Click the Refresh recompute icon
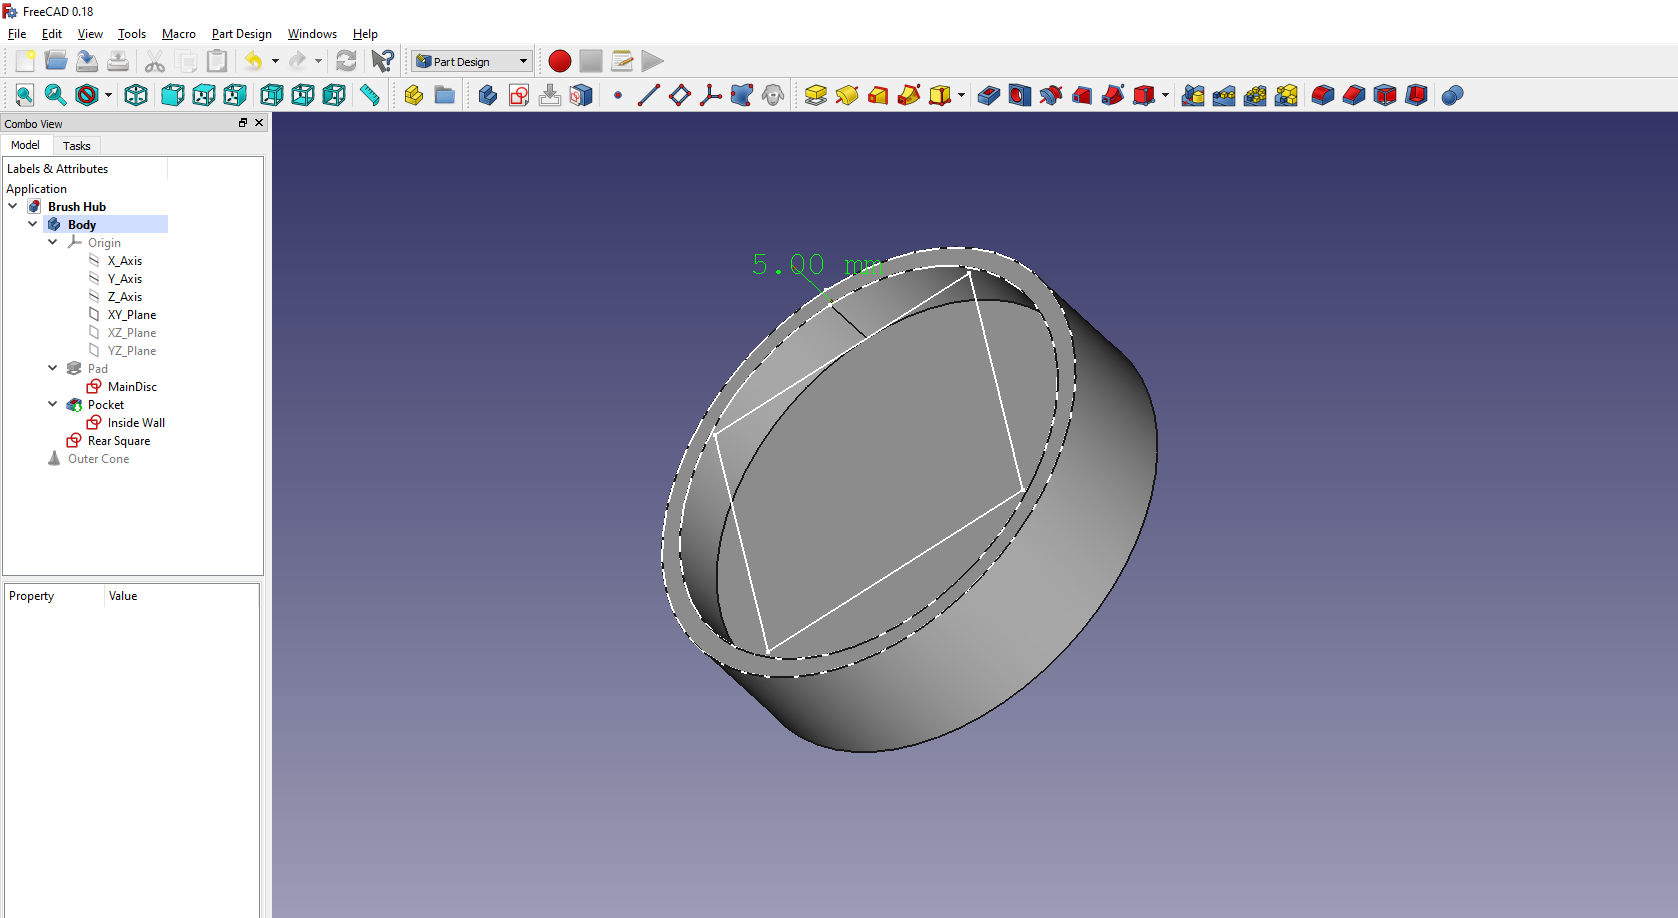Screen dimensions: 1678x918 (x=346, y=61)
